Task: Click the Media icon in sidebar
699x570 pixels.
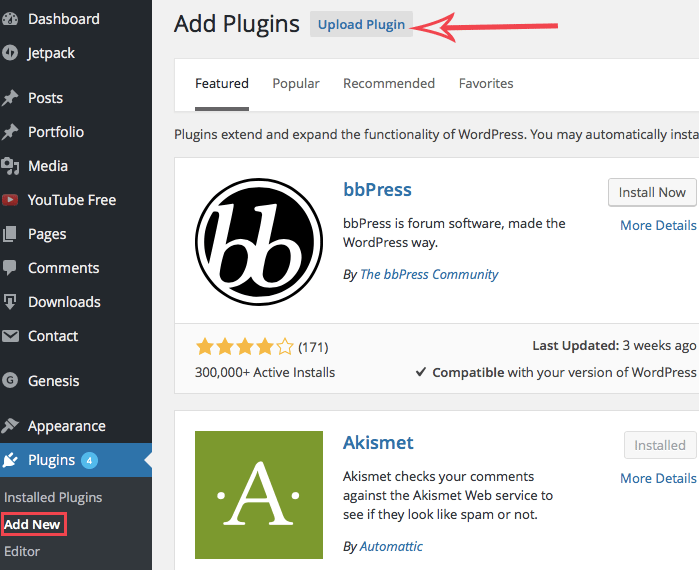Action: [10, 166]
